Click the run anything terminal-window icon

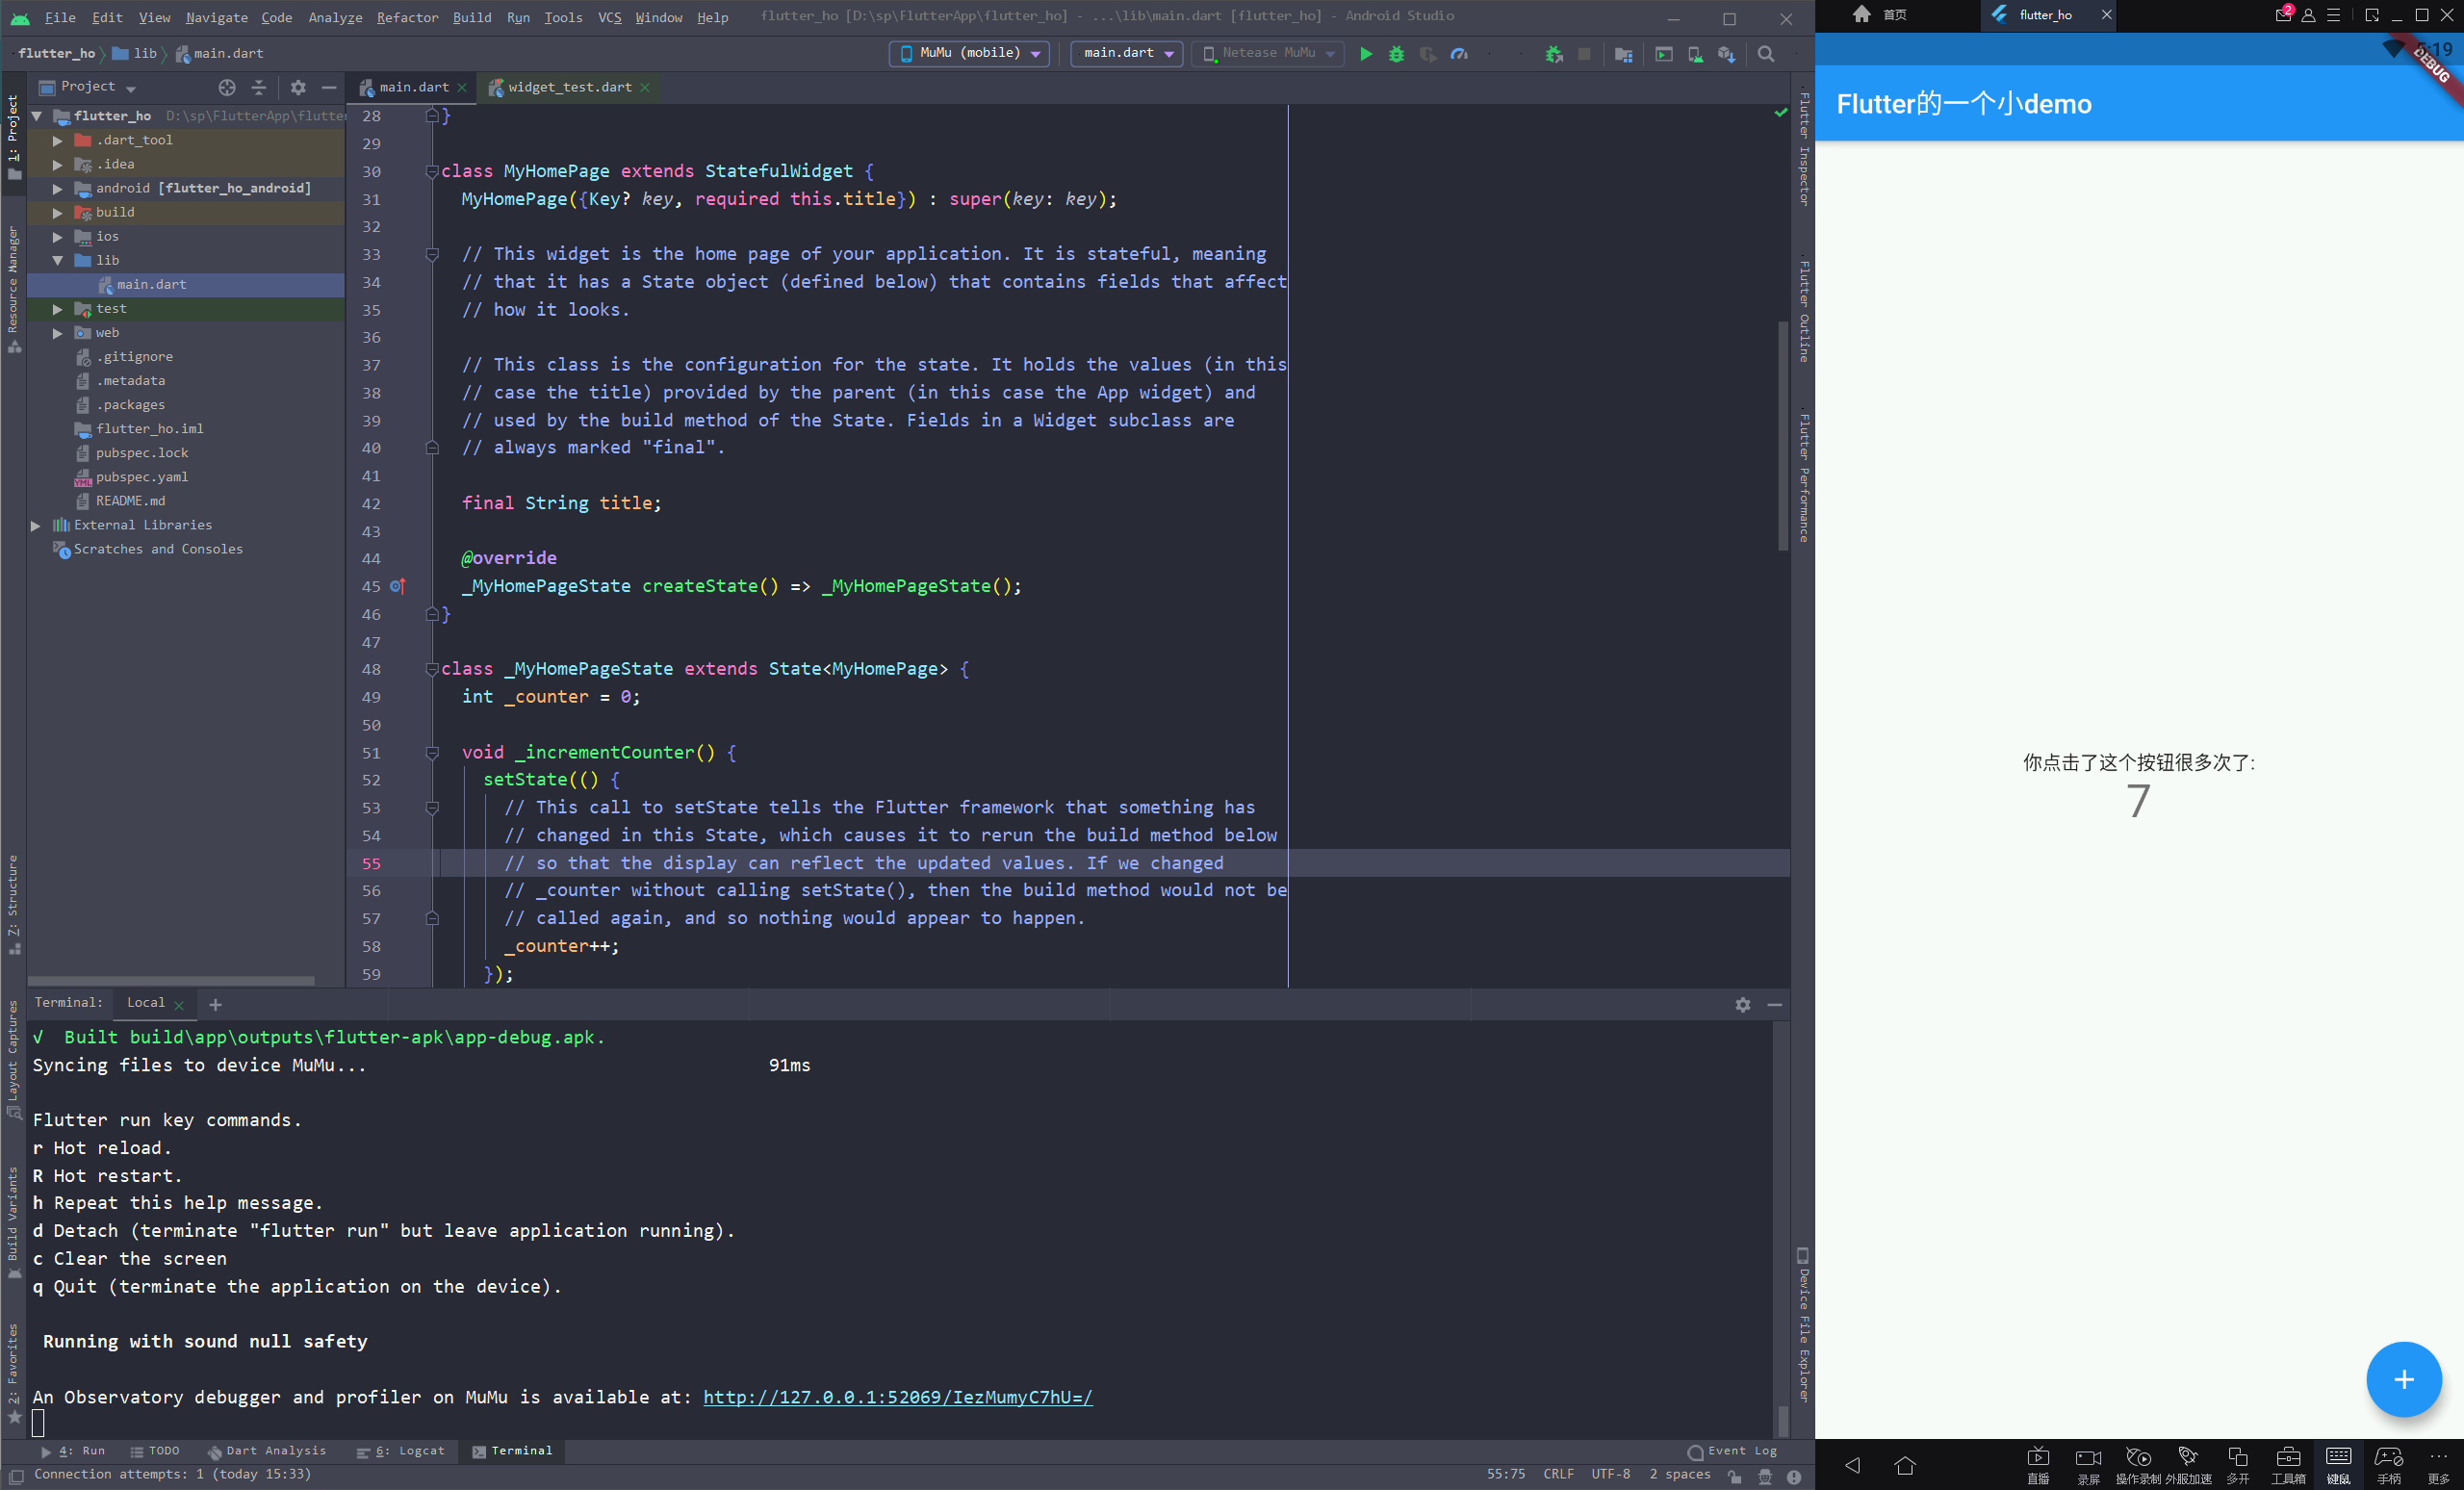click(x=1664, y=54)
